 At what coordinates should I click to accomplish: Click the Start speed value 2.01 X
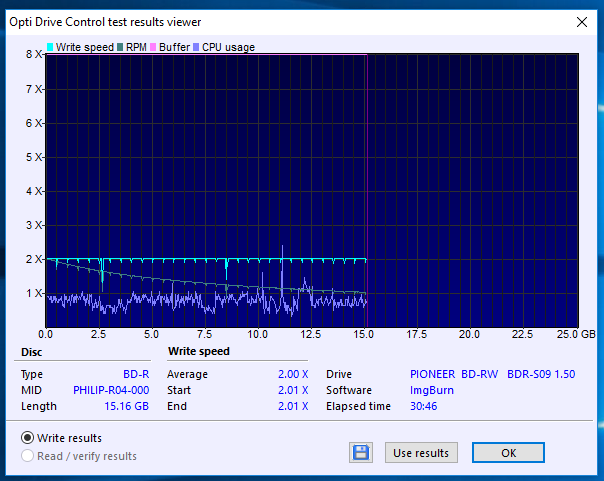point(293,390)
